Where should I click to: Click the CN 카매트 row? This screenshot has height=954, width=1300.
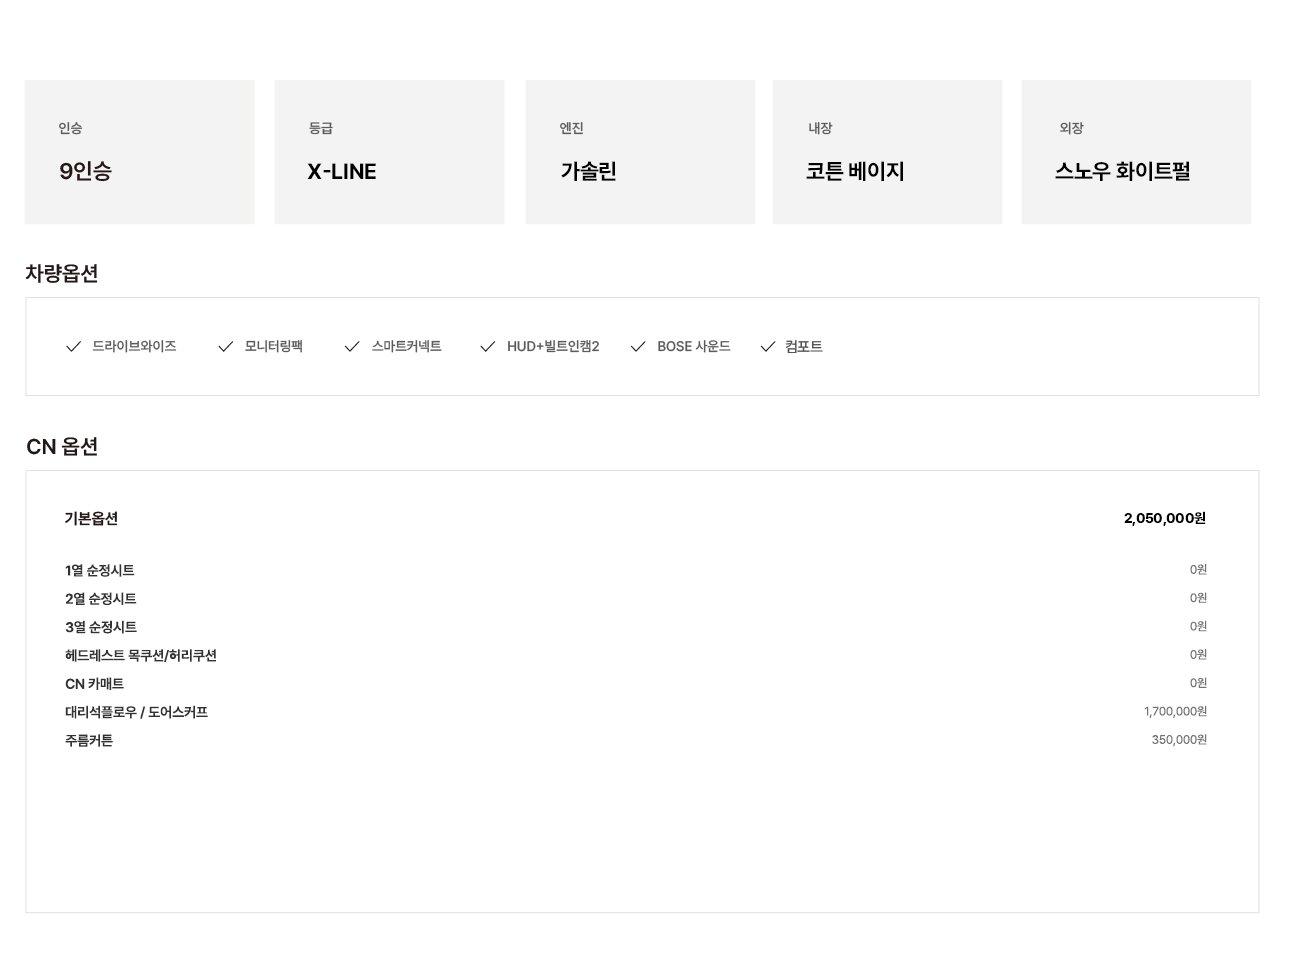636,683
